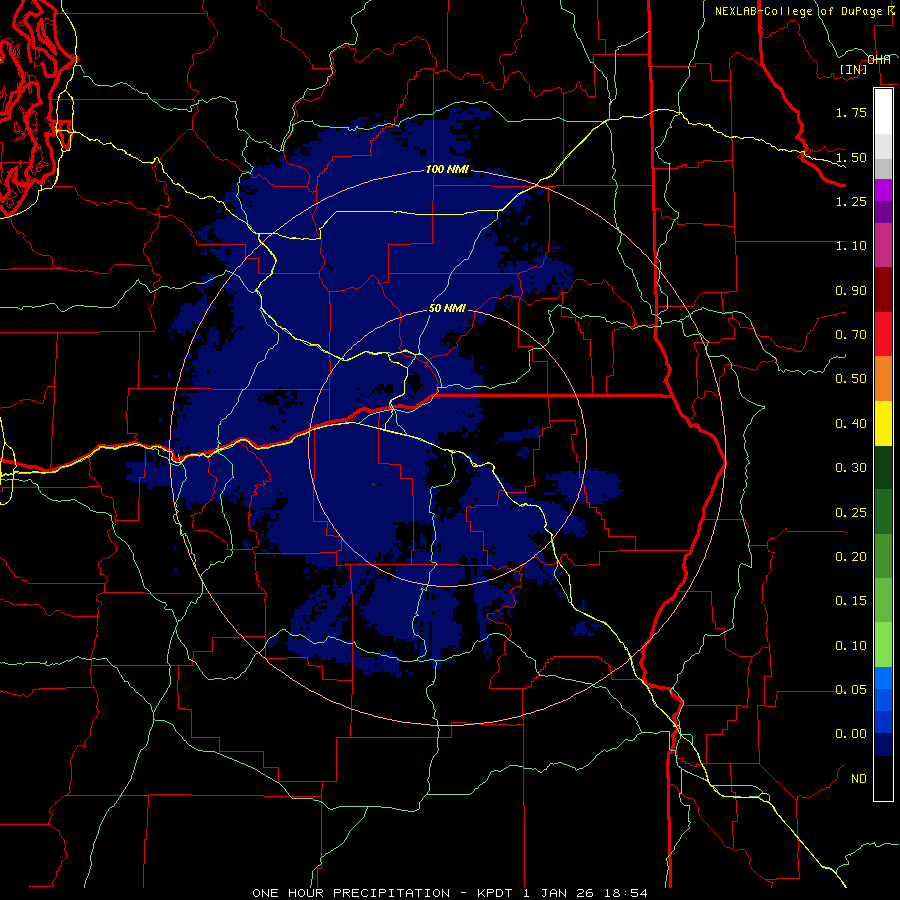This screenshot has width=900, height=900.
Task: Click the "[IN]" units label
Action: tap(854, 69)
